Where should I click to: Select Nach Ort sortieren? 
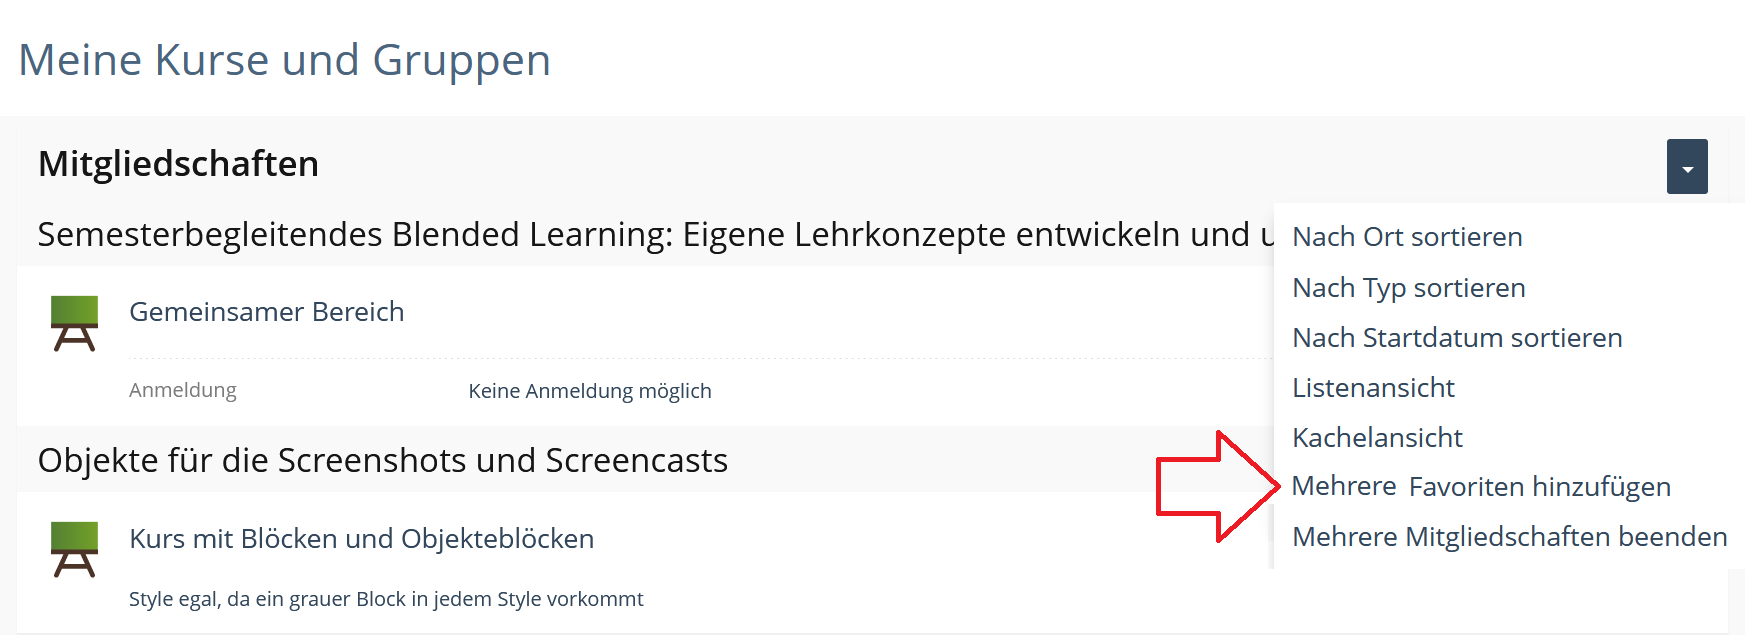(x=1407, y=237)
